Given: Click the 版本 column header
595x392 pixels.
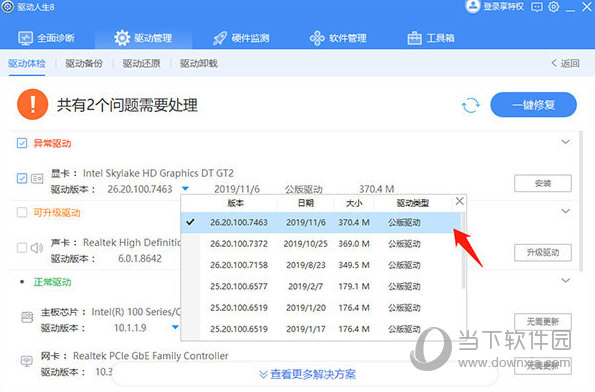Looking at the screenshot, I should click(x=235, y=203).
